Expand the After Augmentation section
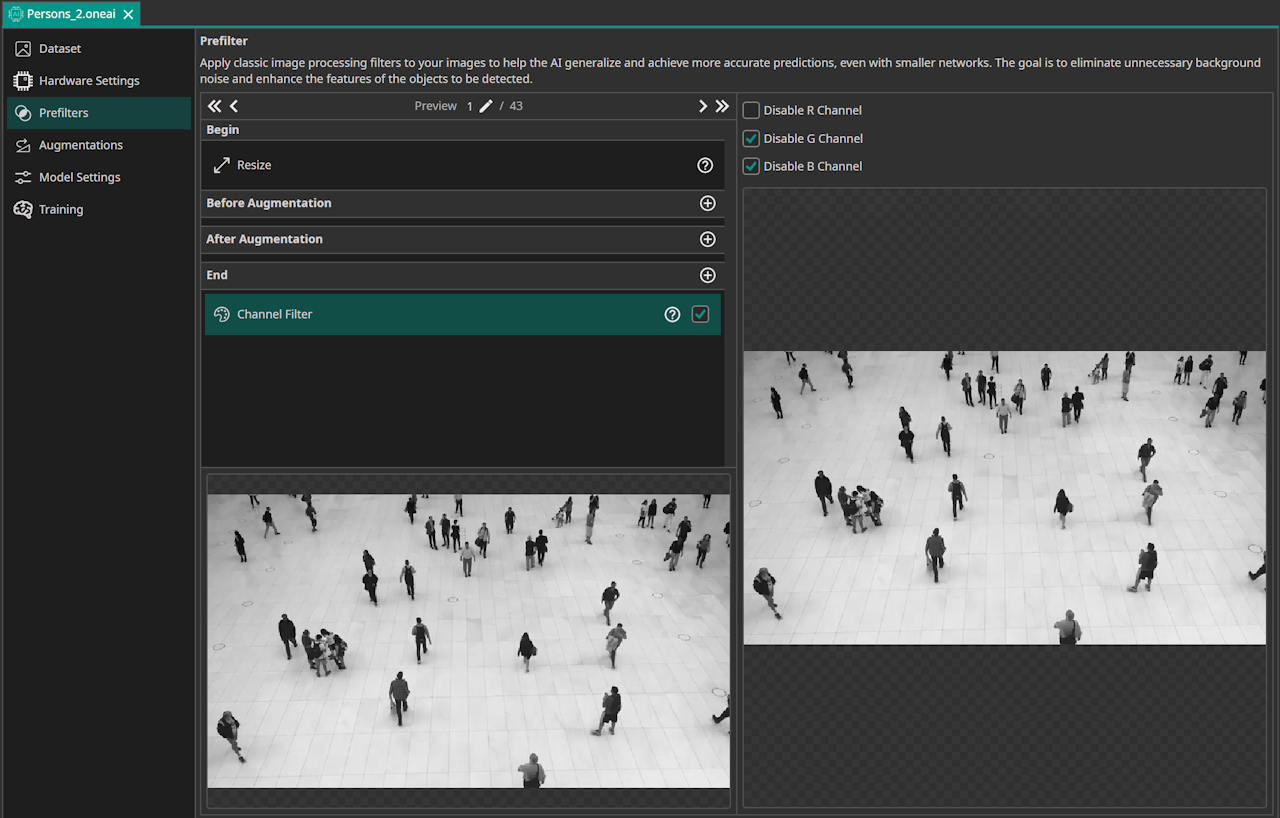The height and width of the screenshot is (818, 1280). 707,239
